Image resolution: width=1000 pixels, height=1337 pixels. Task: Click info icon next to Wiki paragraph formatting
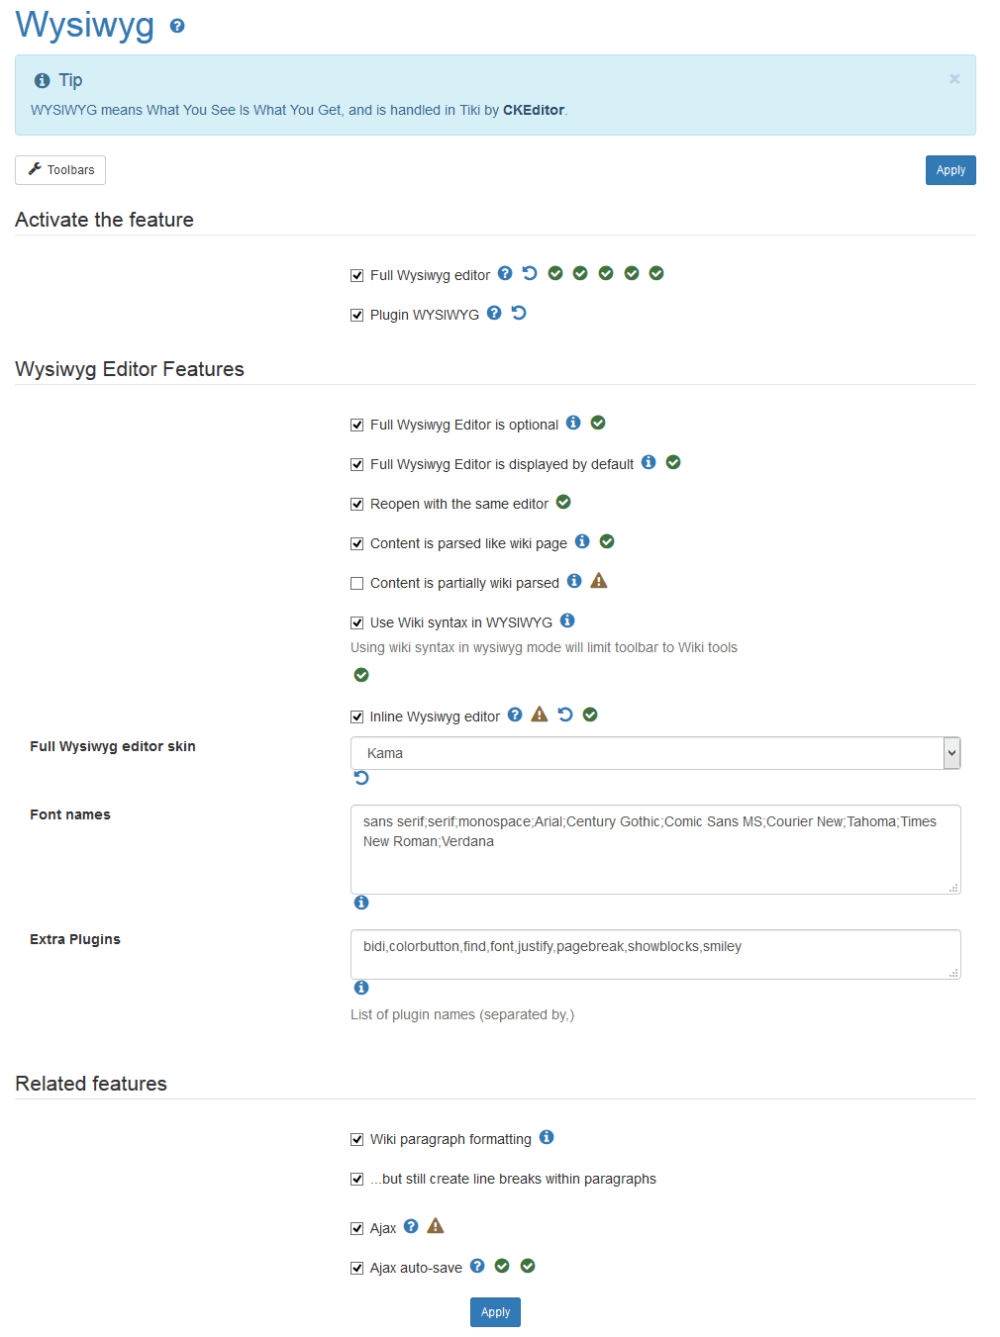click(546, 1137)
